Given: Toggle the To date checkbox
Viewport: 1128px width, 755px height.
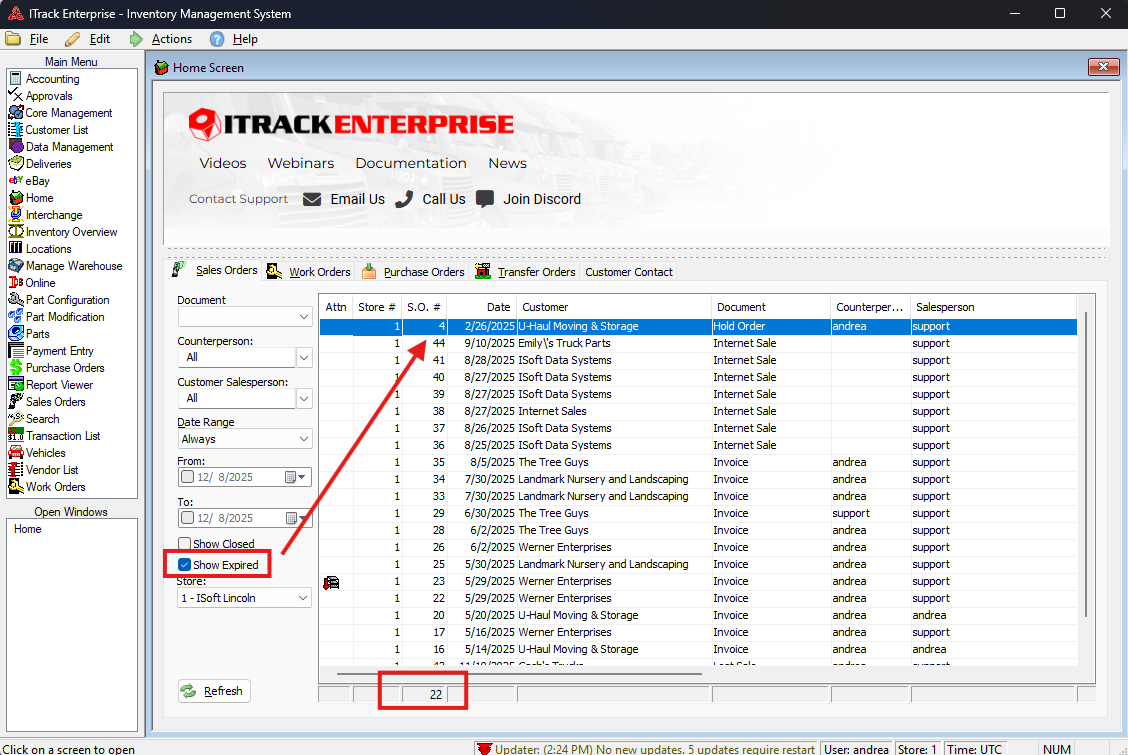Looking at the screenshot, I should point(188,518).
